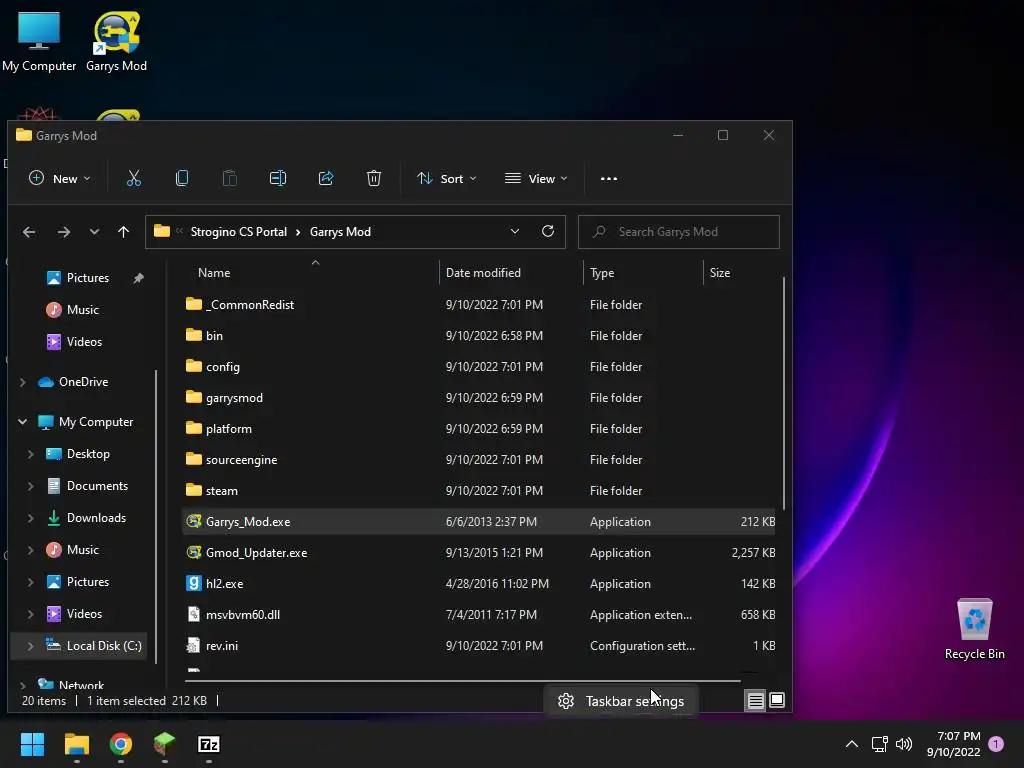Select Local Disk (C:) in tree
Screen dimensions: 1024x768
click(x=104, y=646)
